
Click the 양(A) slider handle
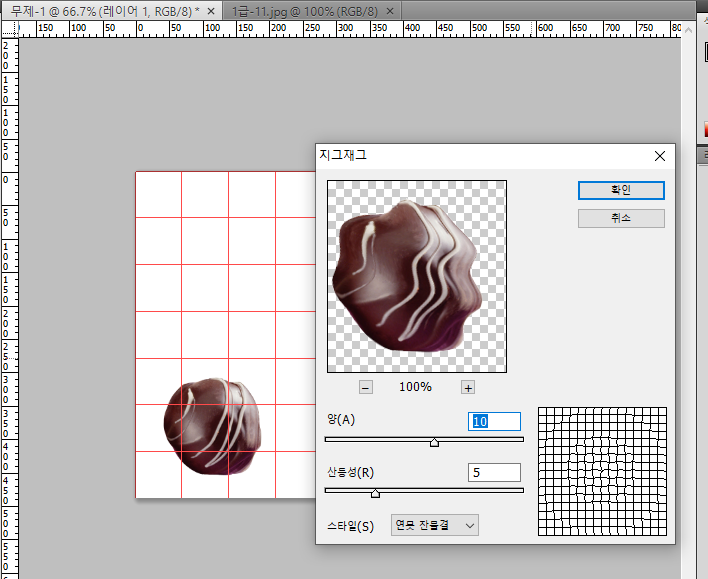(434, 442)
